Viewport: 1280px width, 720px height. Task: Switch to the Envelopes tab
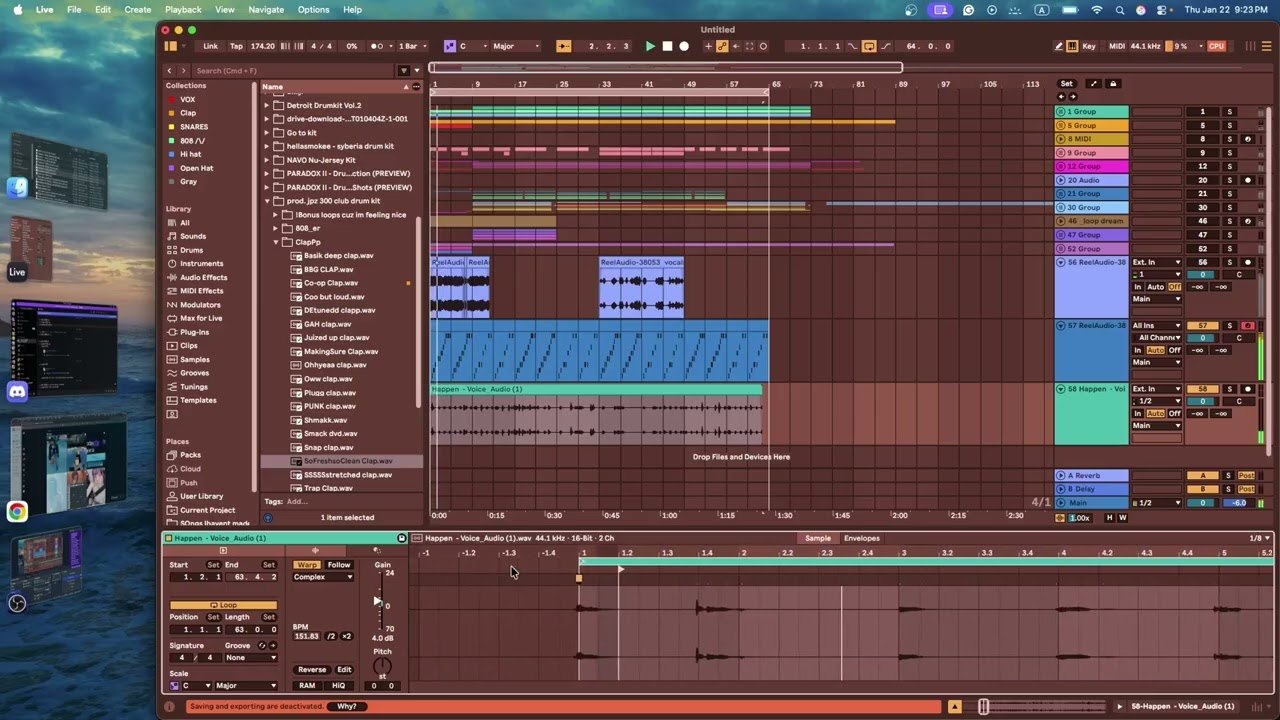click(862, 538)
